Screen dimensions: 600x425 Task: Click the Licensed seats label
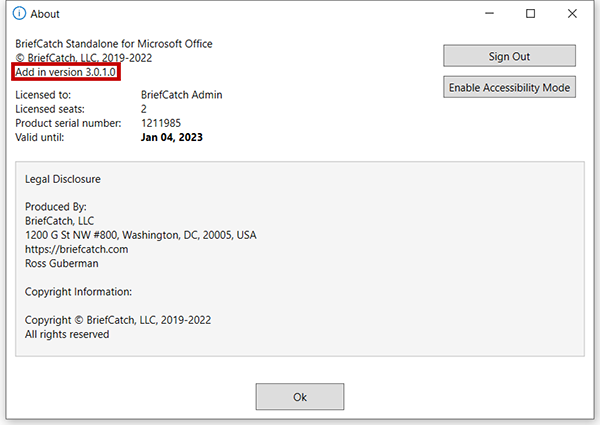[x=52, y=109]
